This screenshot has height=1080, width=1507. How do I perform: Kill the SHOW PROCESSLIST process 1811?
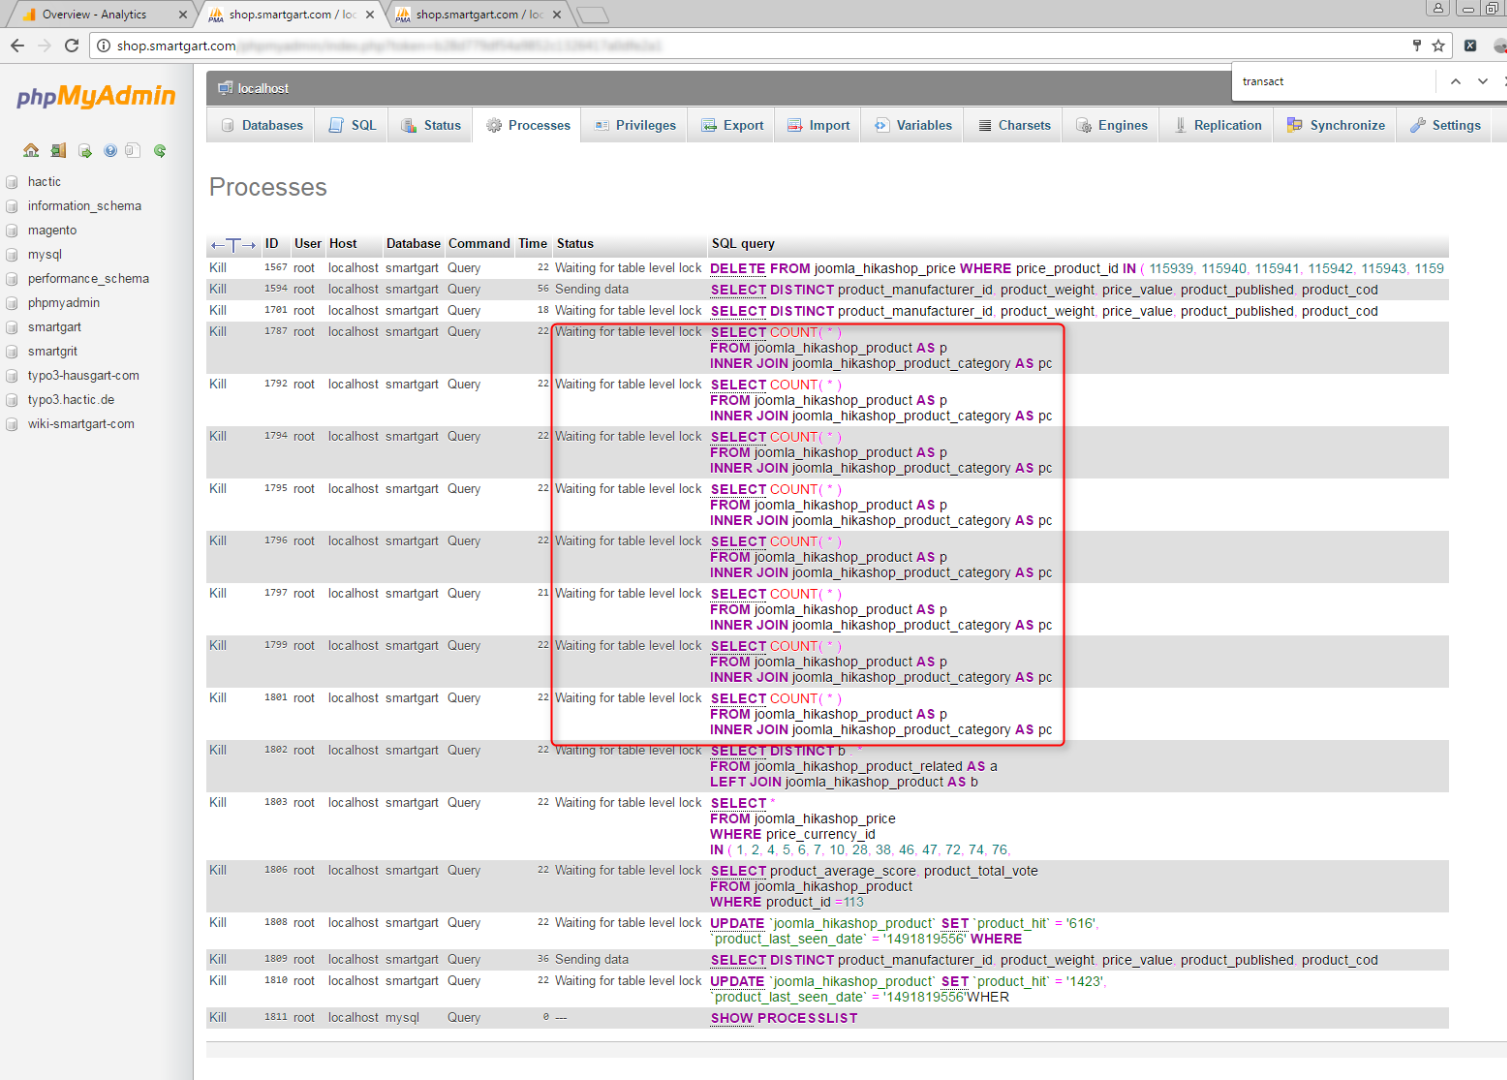click(218, 1018)
